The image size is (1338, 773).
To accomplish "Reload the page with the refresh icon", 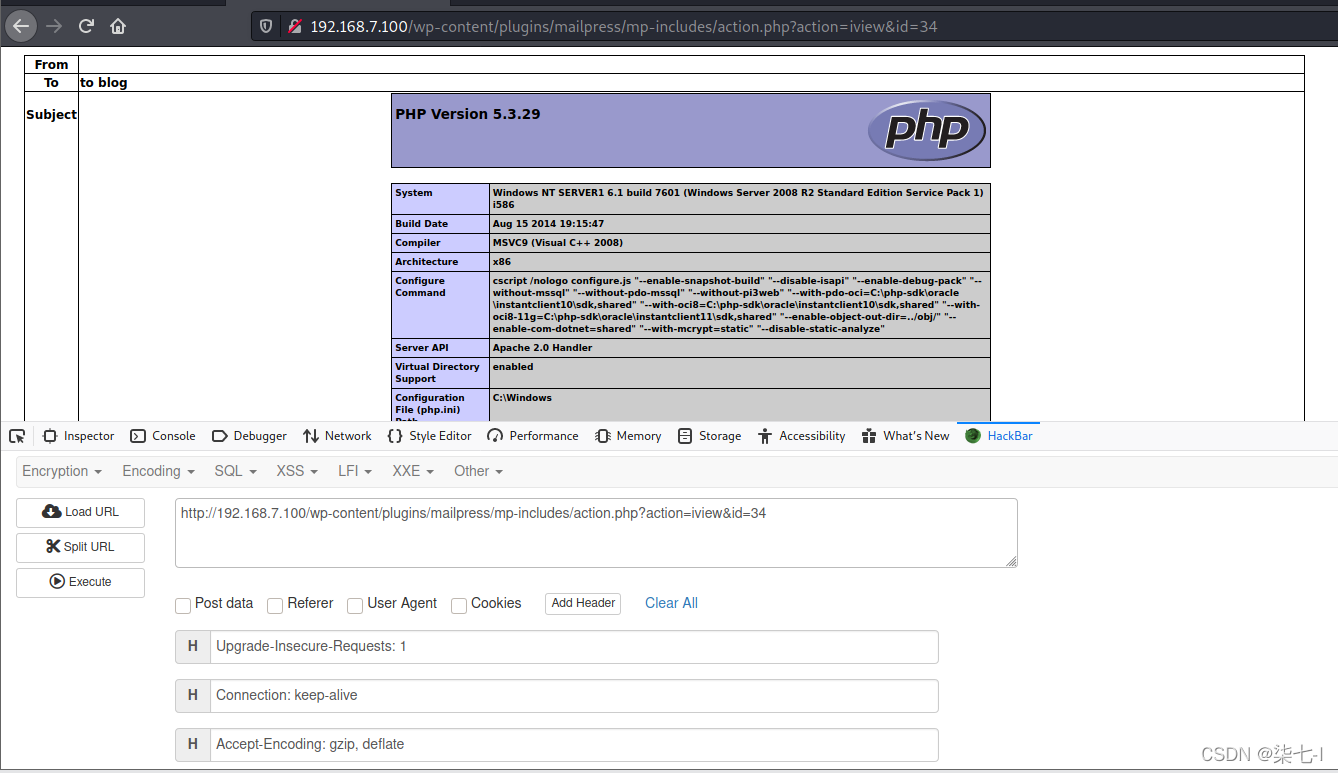I will click(86, 26).
